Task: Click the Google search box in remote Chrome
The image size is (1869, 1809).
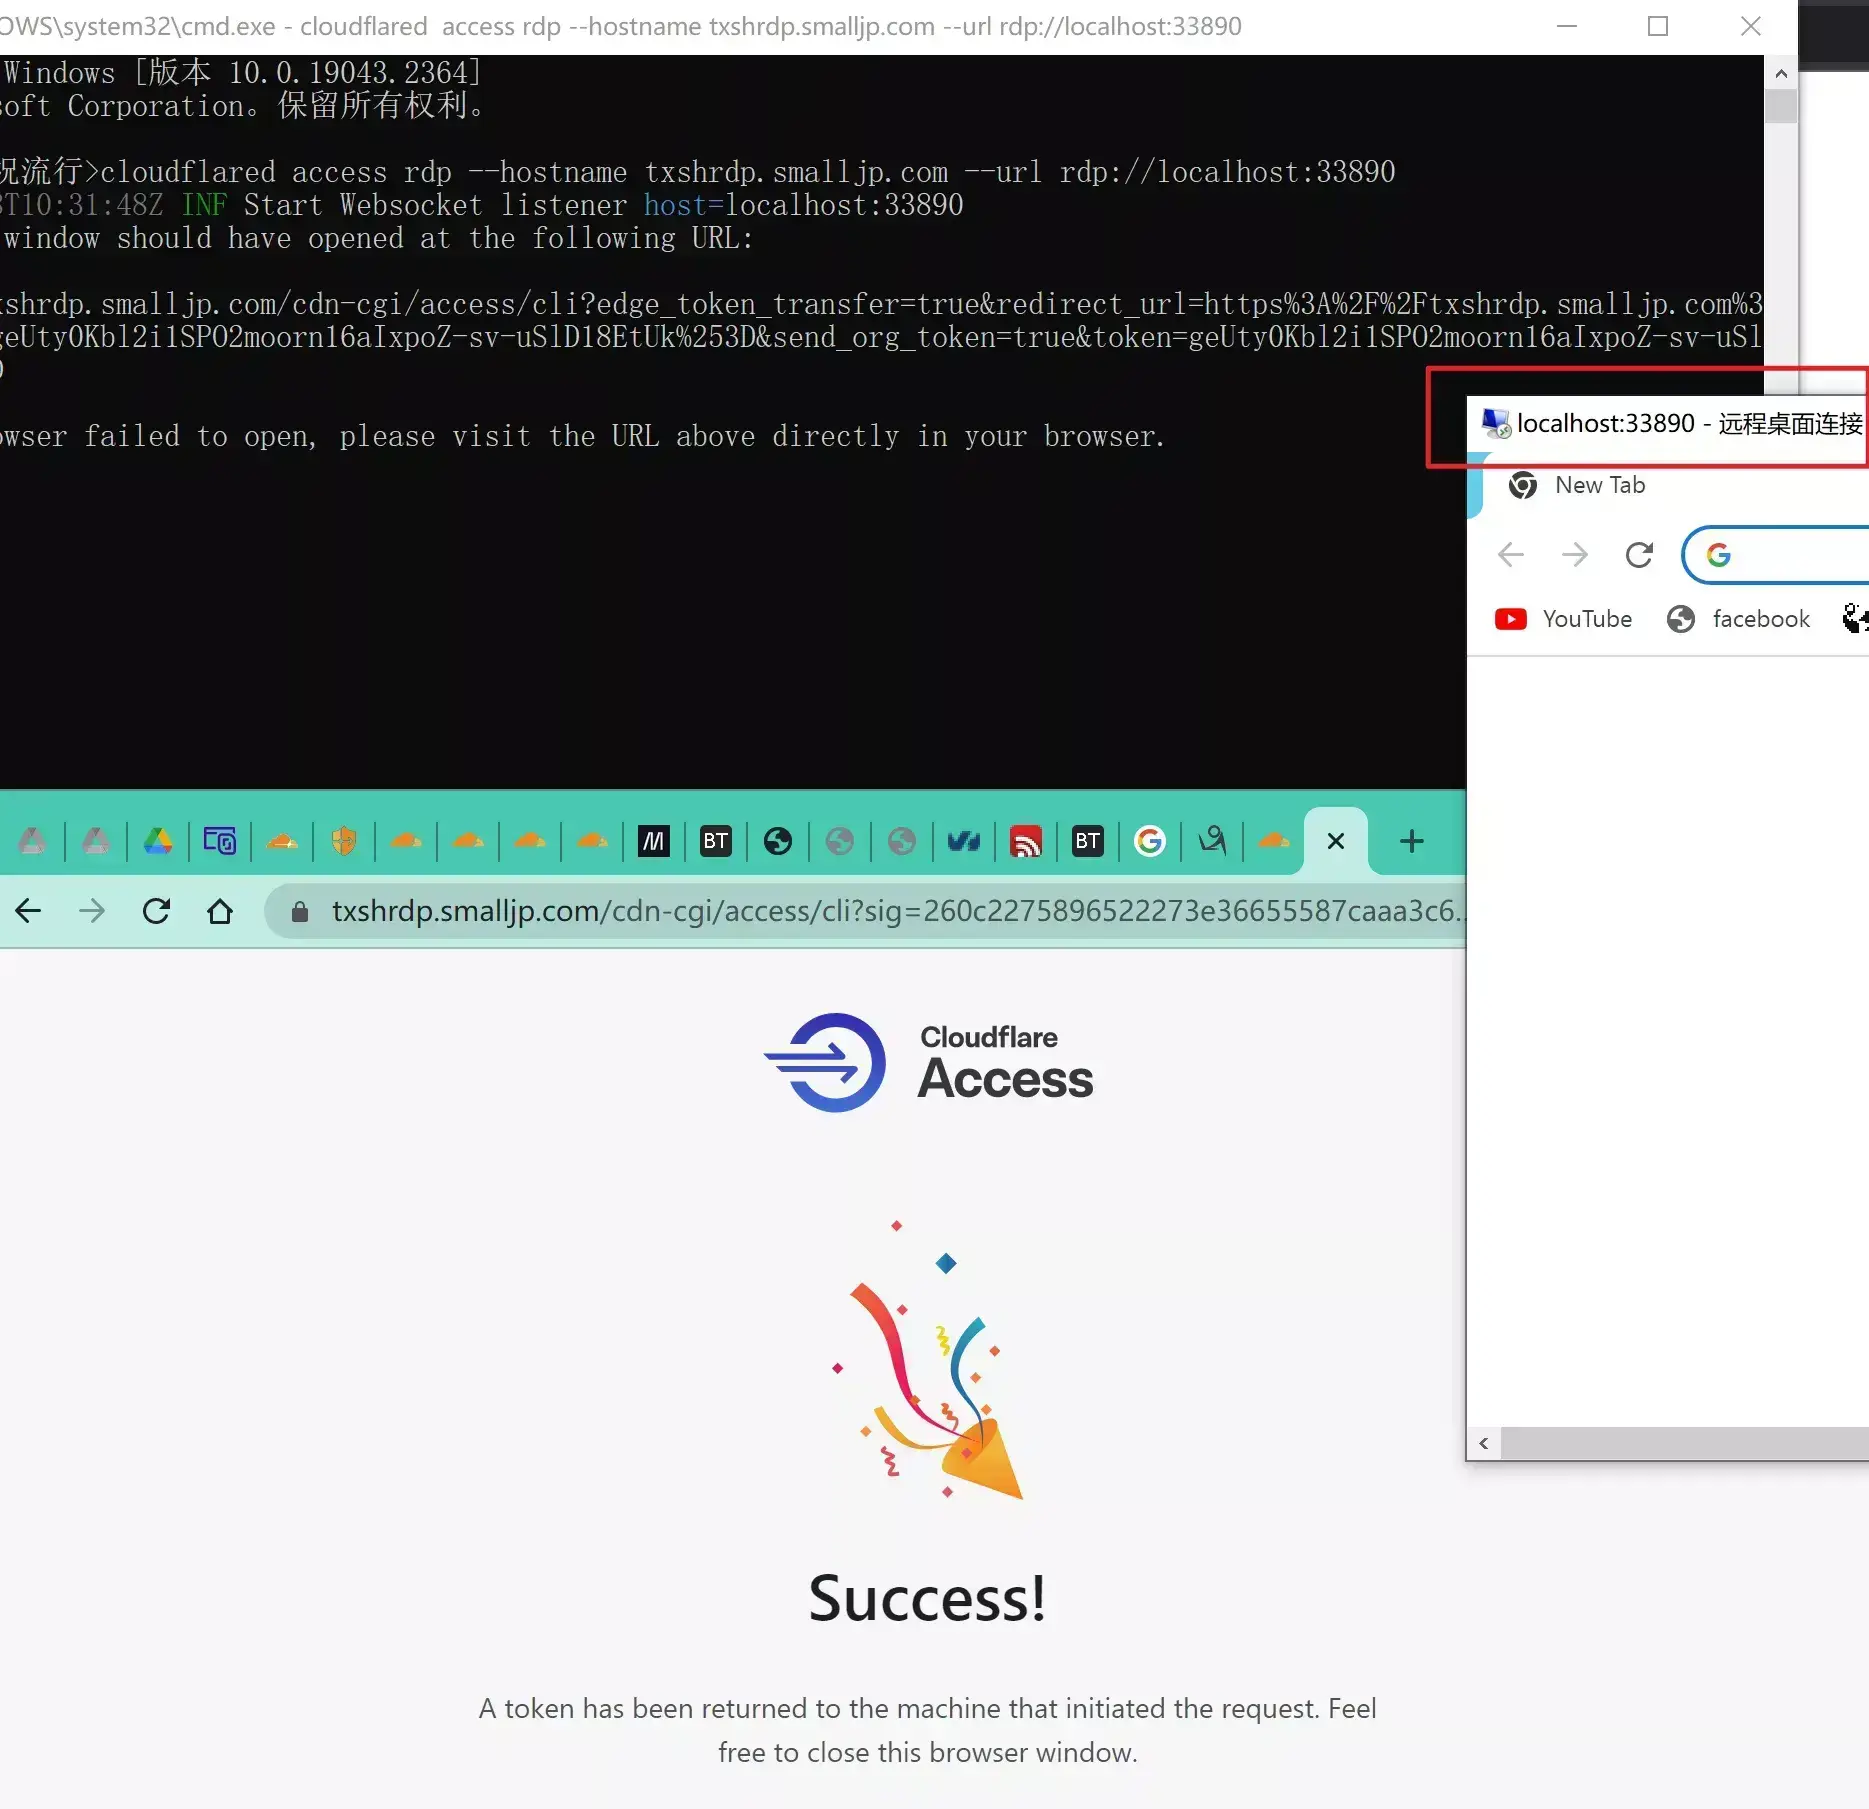Action: pos(1776,555)
